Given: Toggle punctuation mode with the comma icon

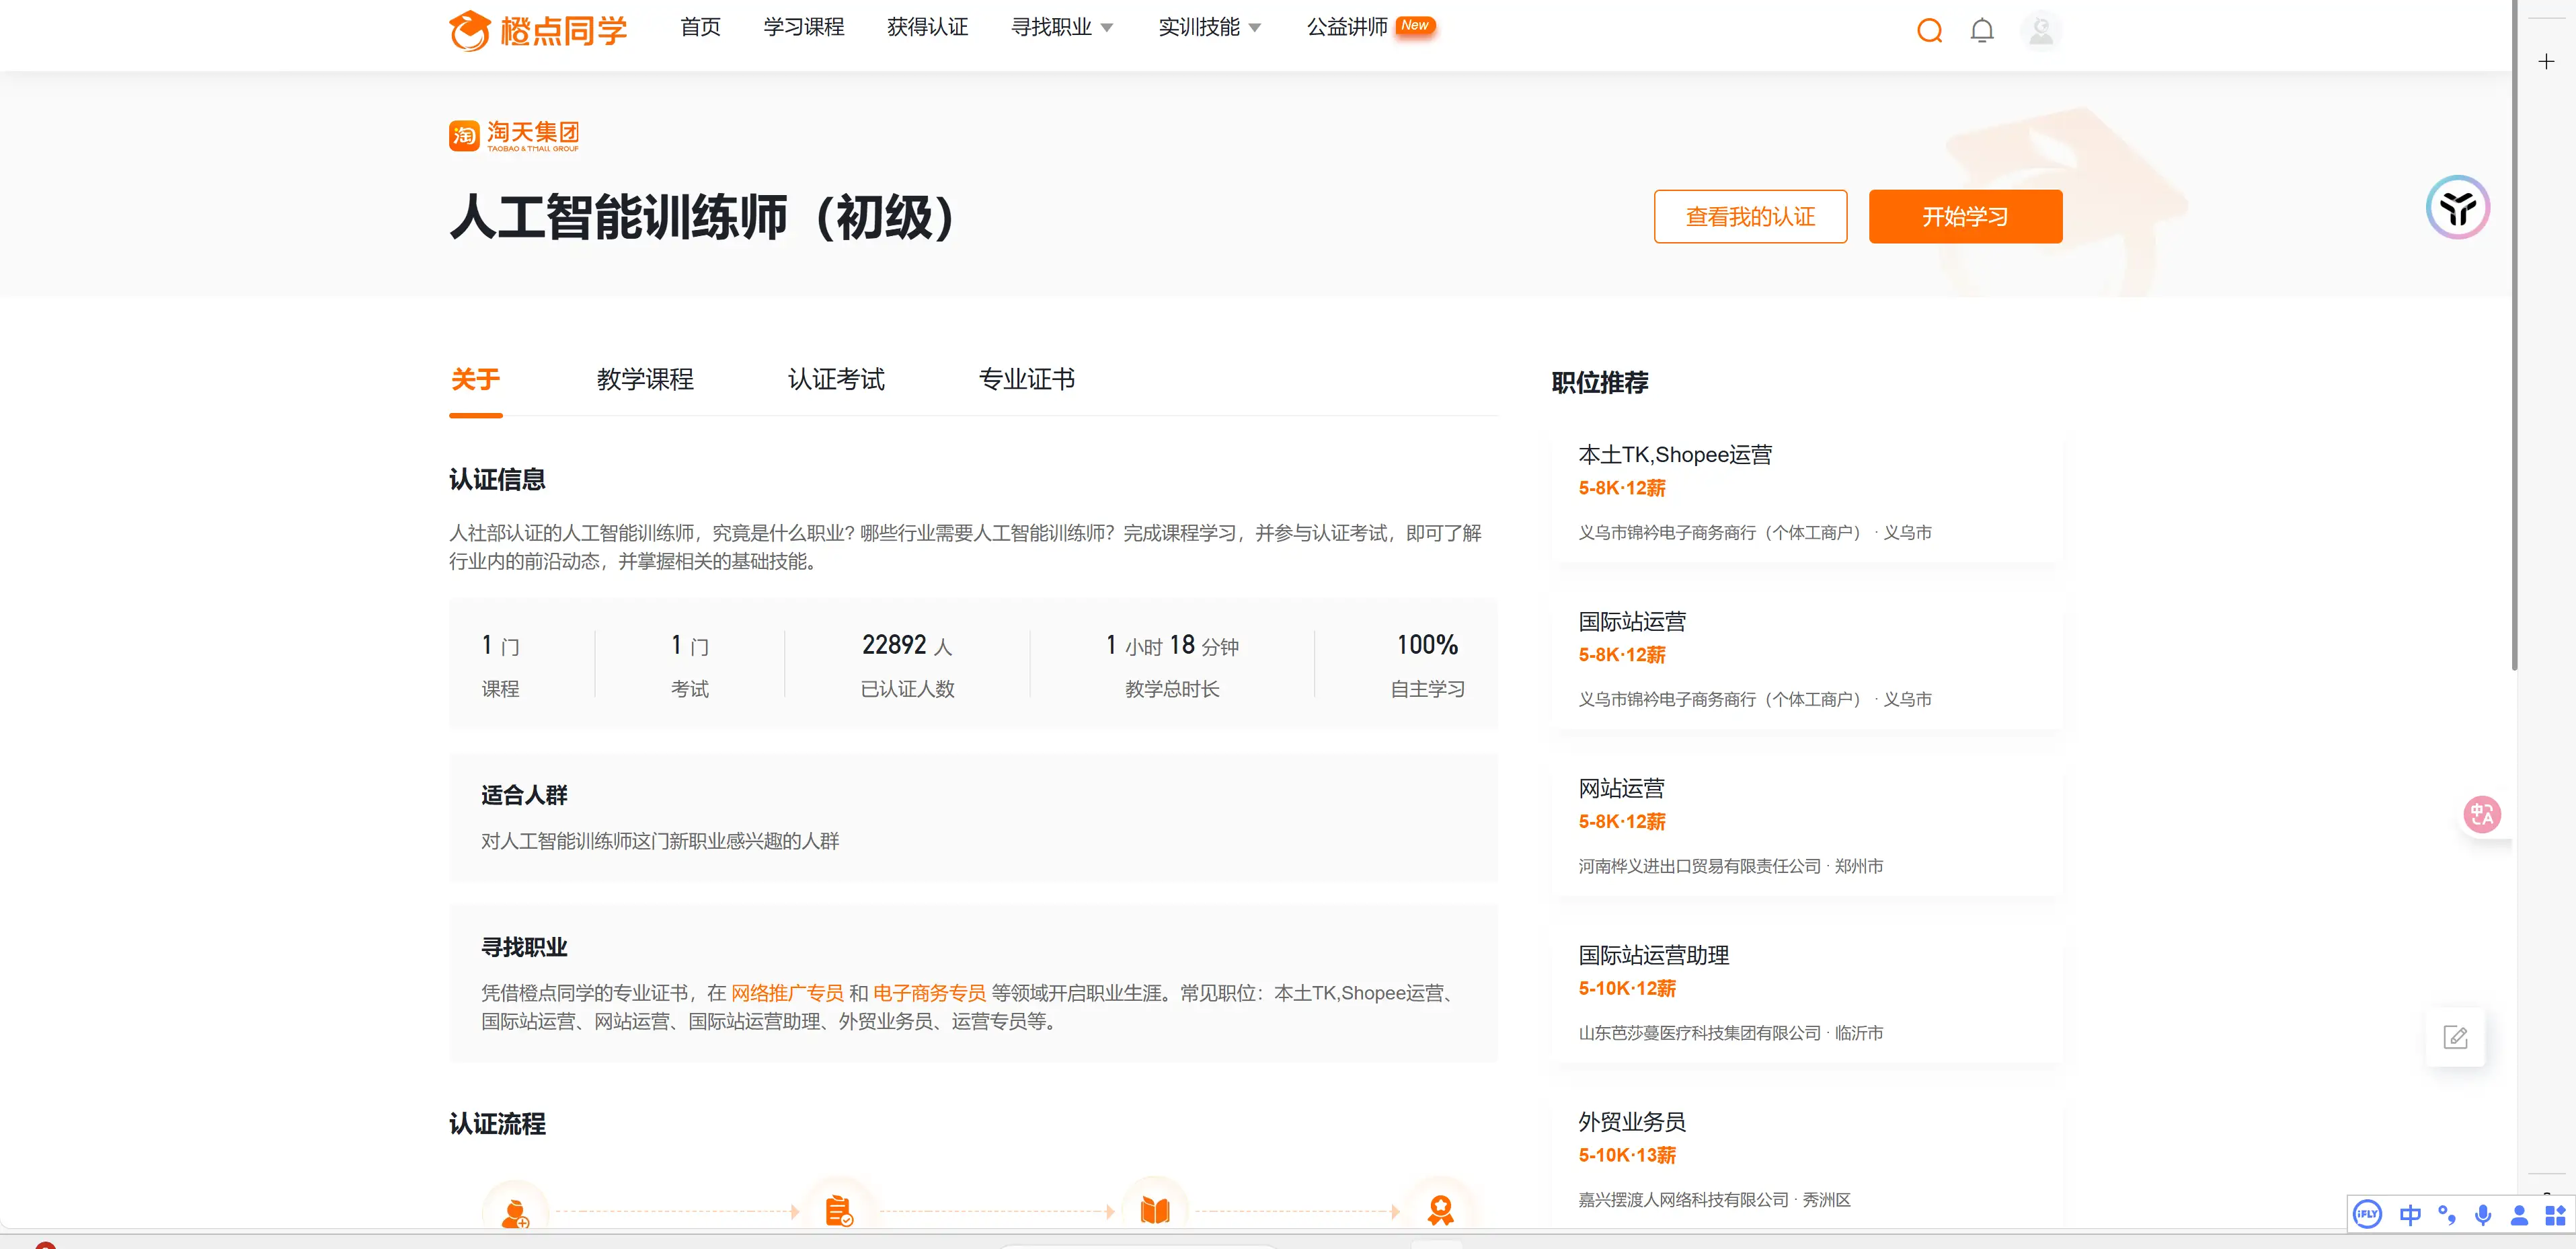Looking at the screenshot, I should [2447, 1215].
